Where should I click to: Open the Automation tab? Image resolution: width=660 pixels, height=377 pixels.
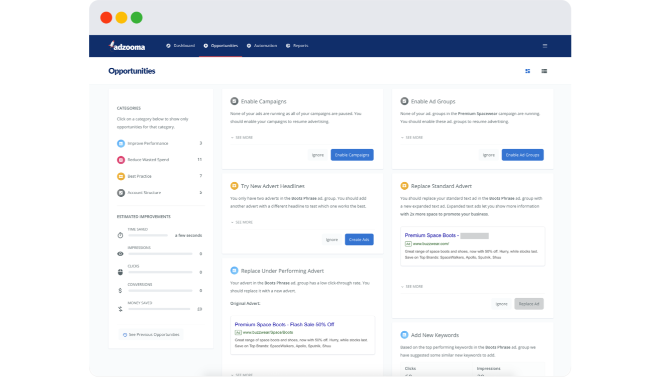(262, 46)
